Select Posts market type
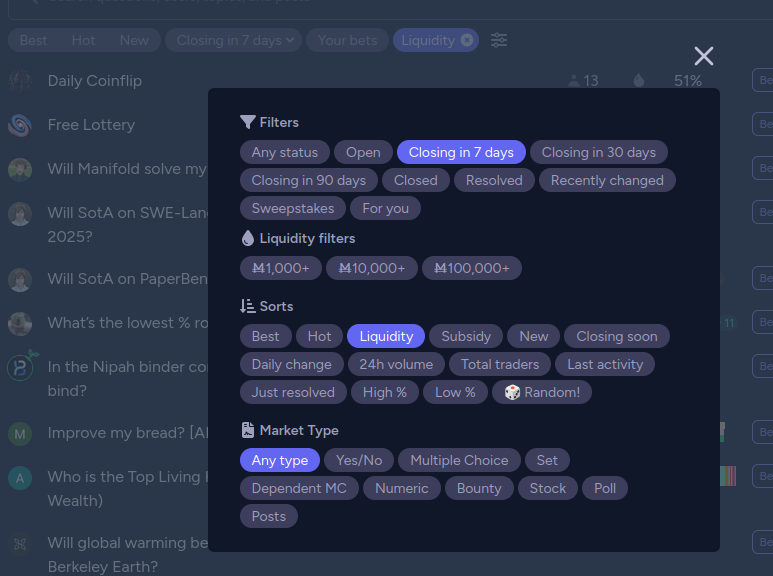The width and height of the screenshot is (773, 576). (x=269, y=516)
